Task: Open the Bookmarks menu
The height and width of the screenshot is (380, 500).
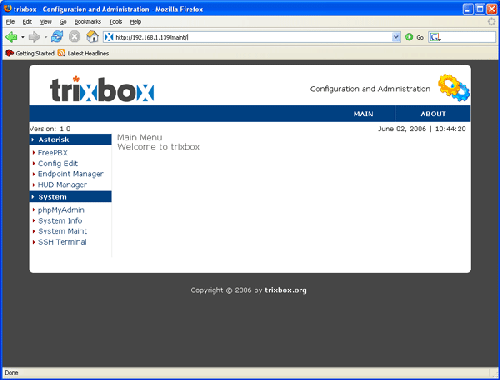Action: tap(88, 22)
